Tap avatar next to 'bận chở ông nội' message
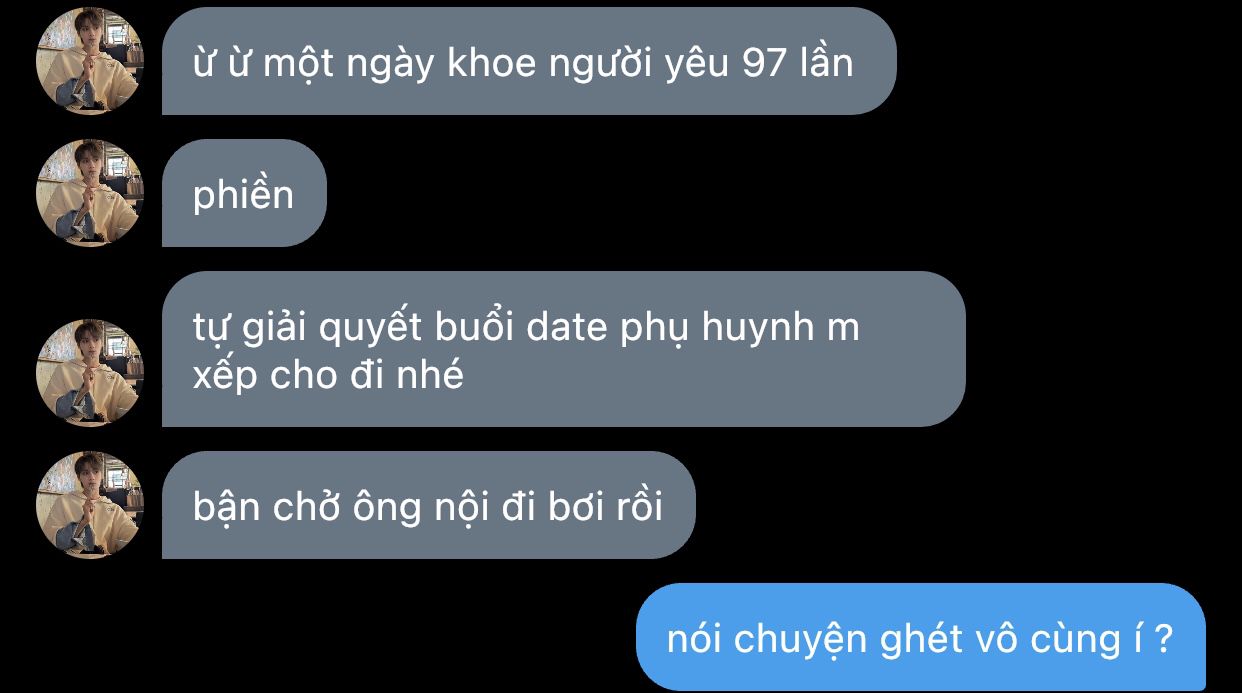The width and height of the screenshot is (1242, 693). click(90, 505)
